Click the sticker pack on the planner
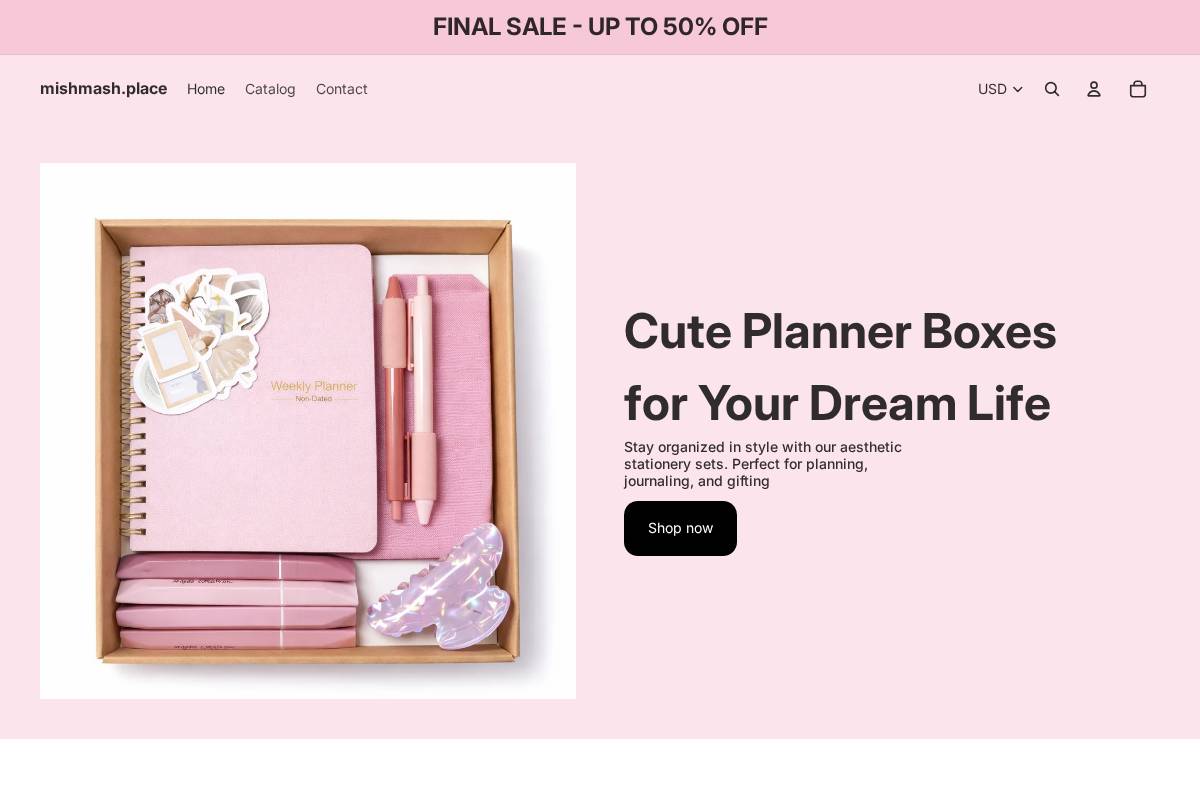This screenshot has height=800, width=1200. point(200,340)
